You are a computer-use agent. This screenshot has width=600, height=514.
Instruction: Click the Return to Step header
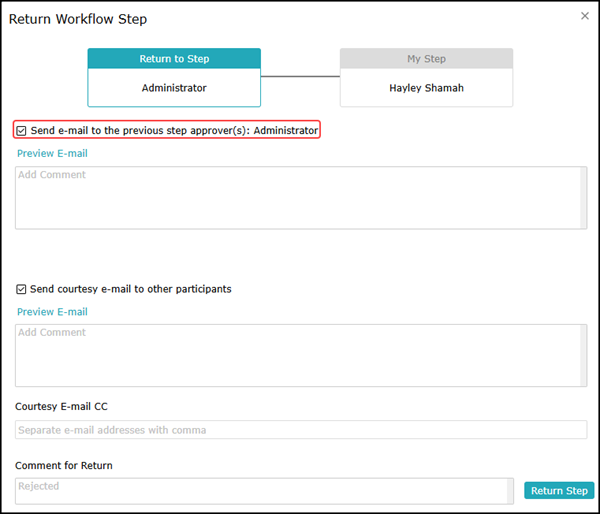pos(174,59)
